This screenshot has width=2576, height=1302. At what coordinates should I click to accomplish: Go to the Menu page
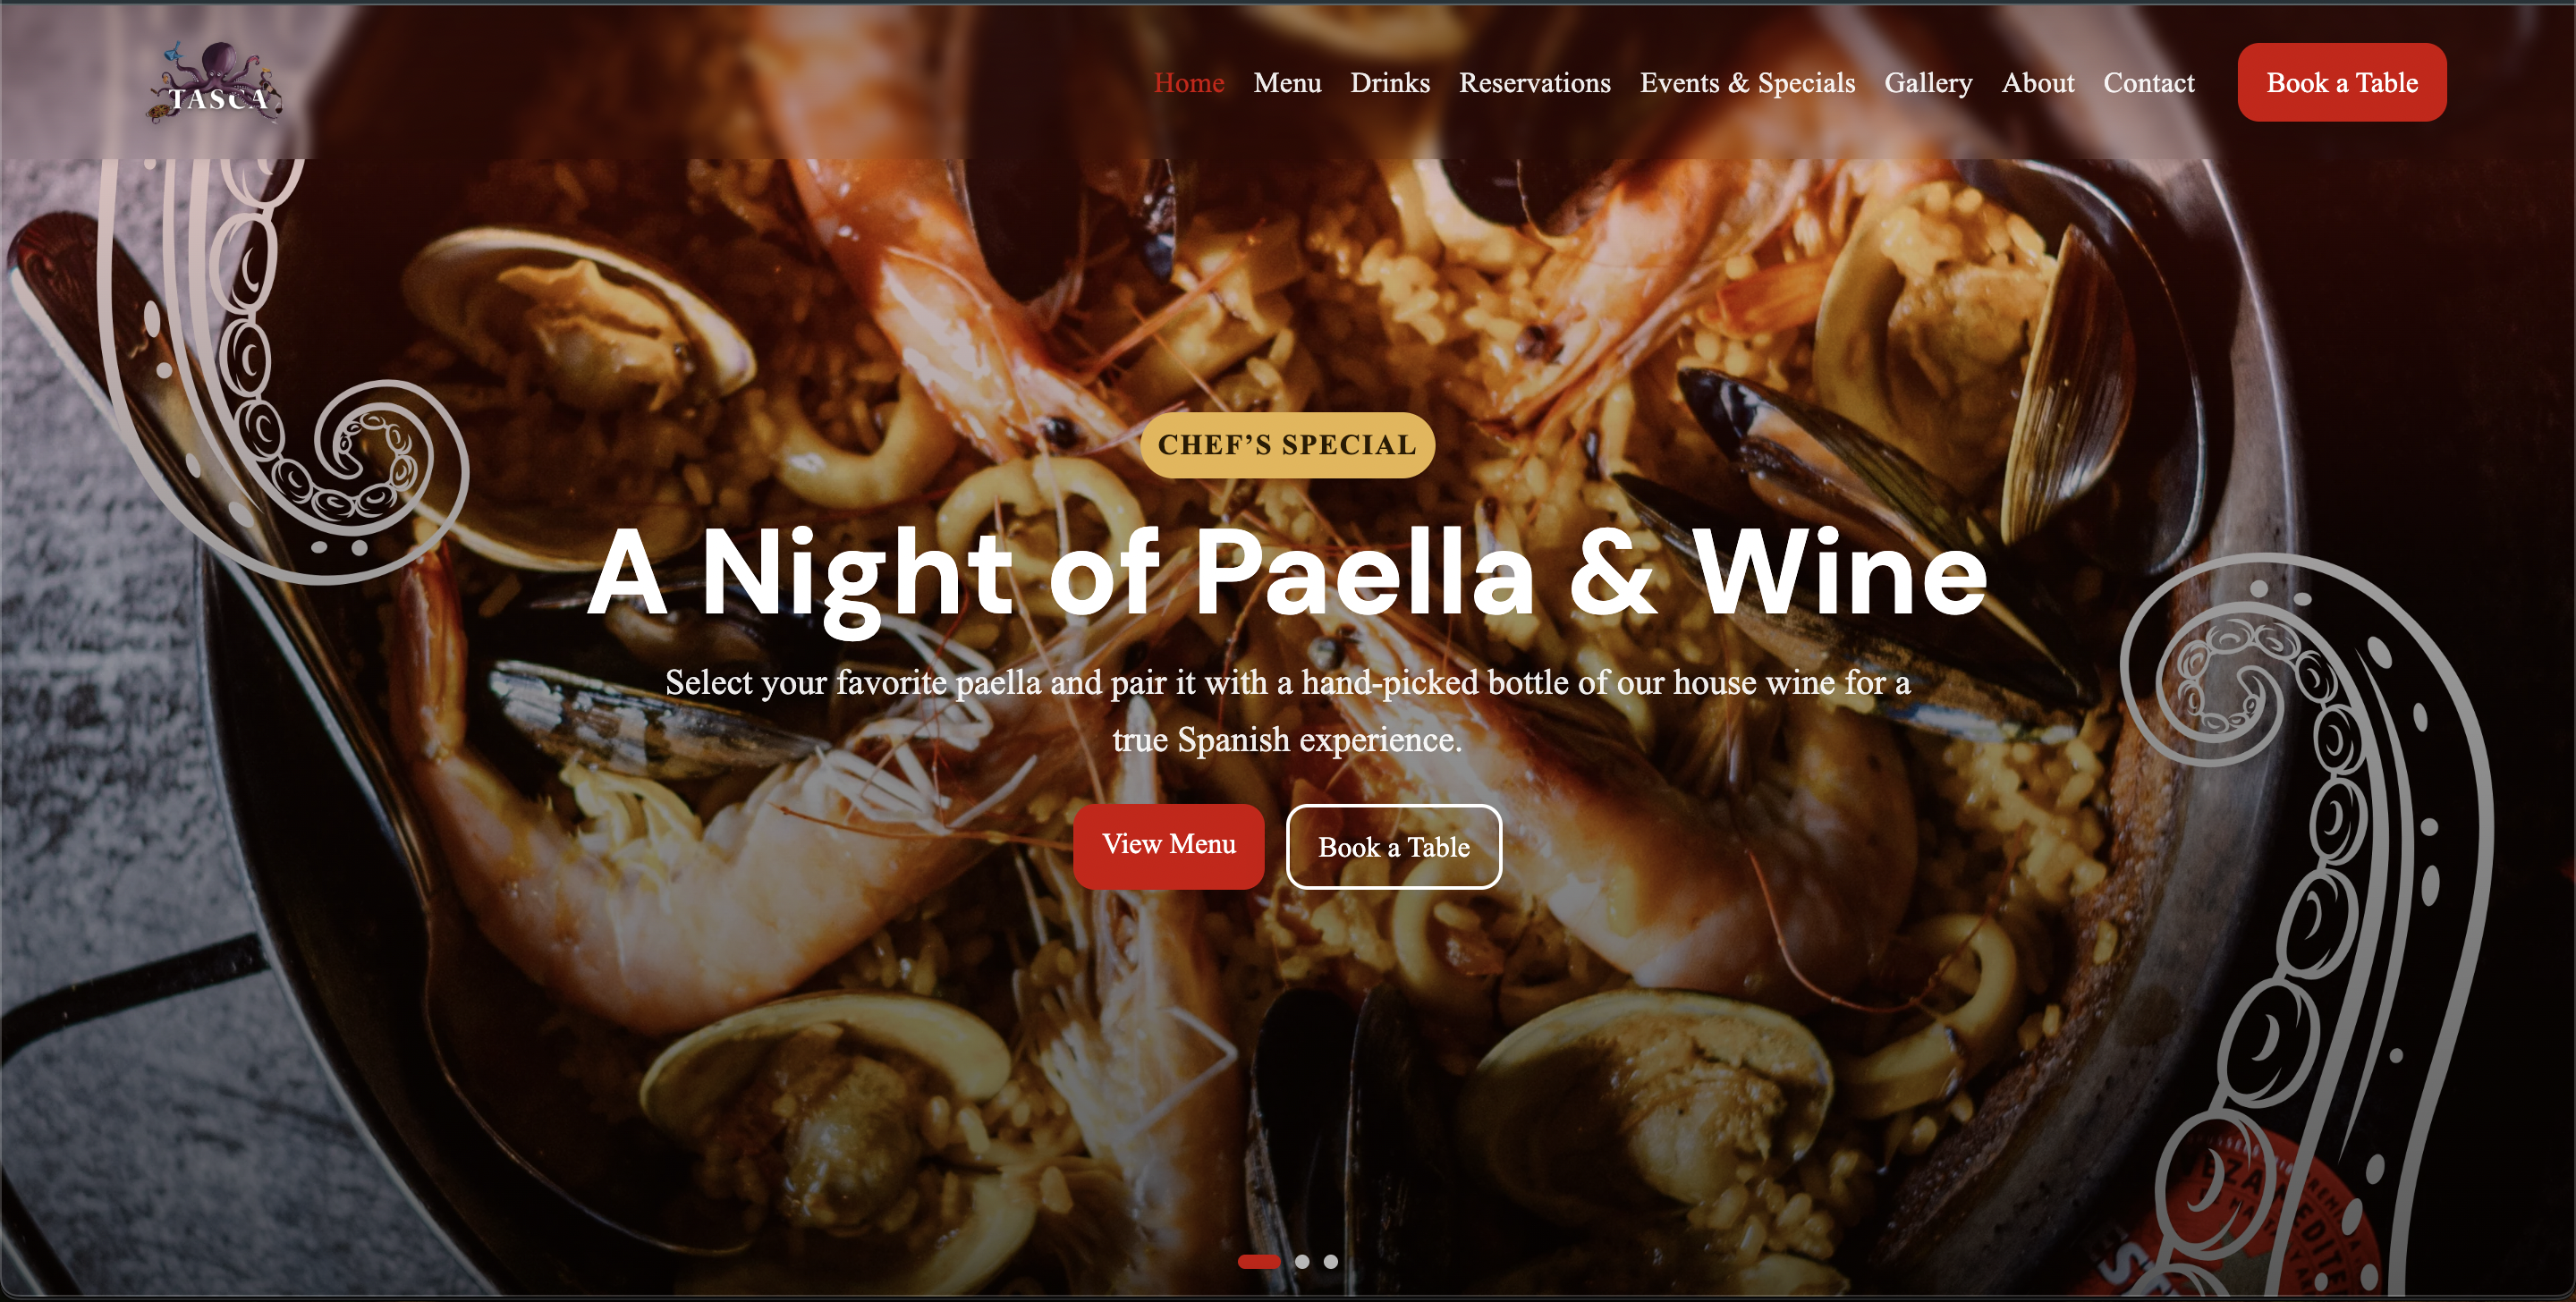pos(1287,83)
